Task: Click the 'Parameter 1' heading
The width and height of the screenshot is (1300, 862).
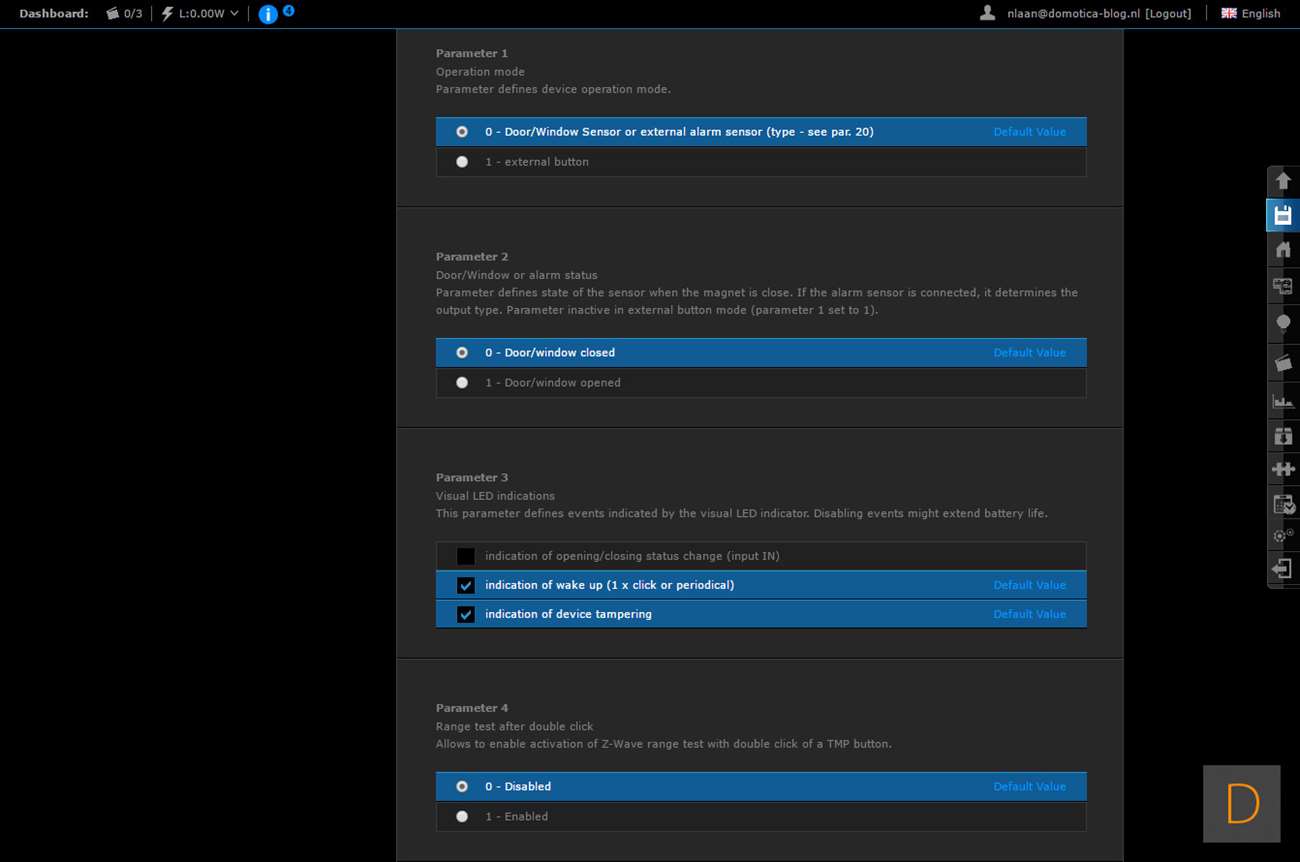Action: click(x=472, y=53)
